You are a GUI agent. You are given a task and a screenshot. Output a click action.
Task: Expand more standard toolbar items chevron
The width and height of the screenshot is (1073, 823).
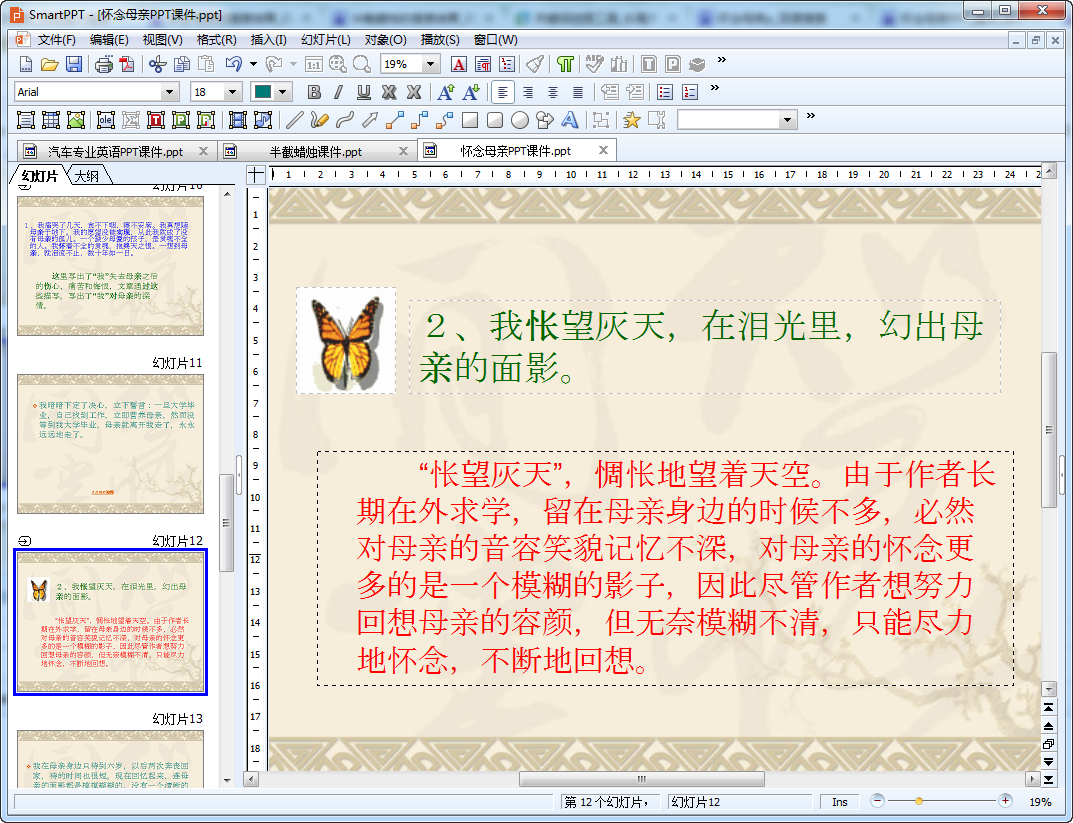721,60
